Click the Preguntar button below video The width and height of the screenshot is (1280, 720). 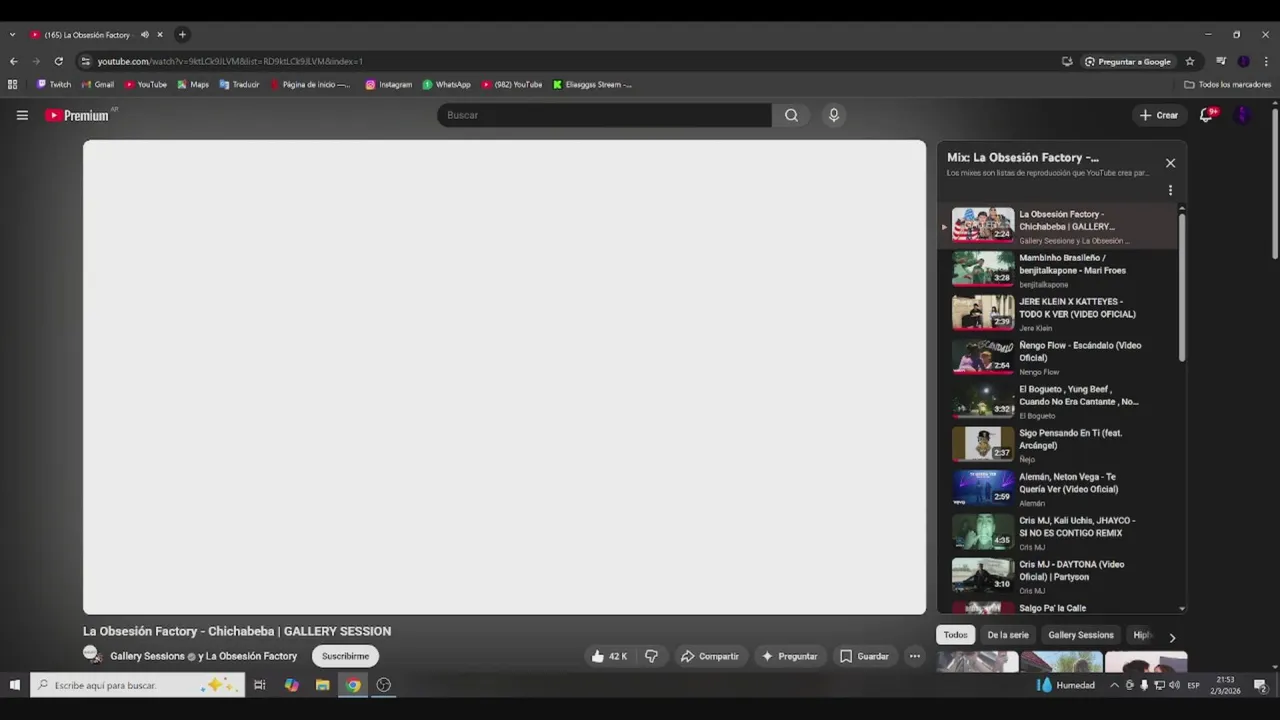point(789,656)
